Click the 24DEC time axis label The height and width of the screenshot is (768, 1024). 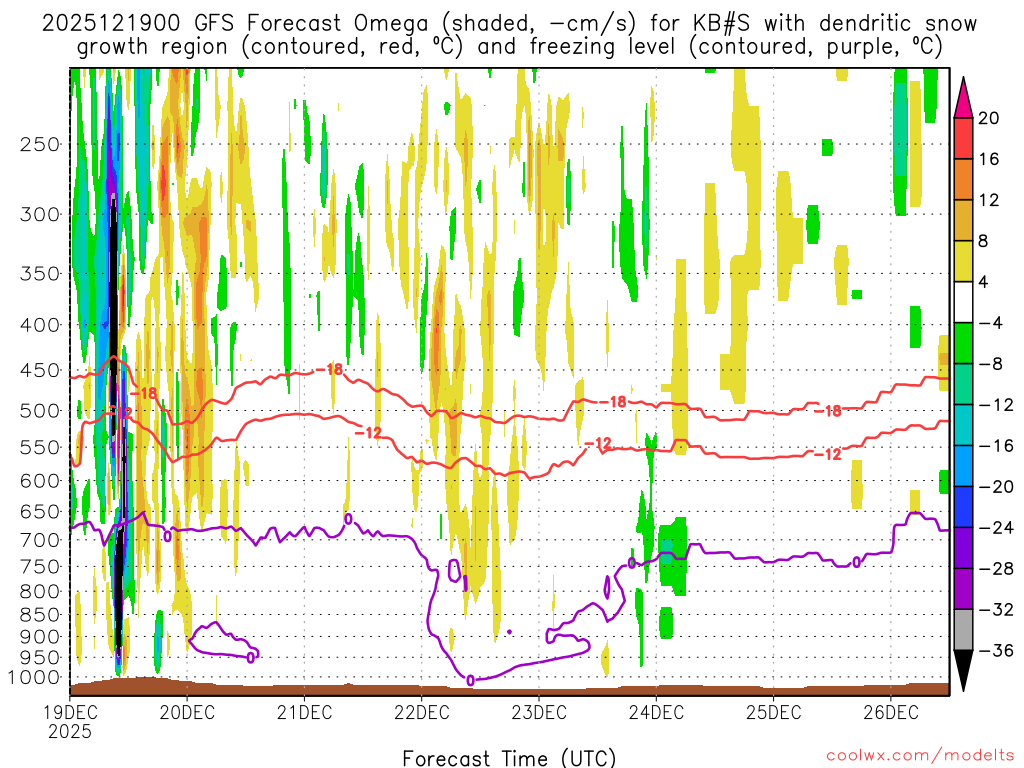[656, 712]
